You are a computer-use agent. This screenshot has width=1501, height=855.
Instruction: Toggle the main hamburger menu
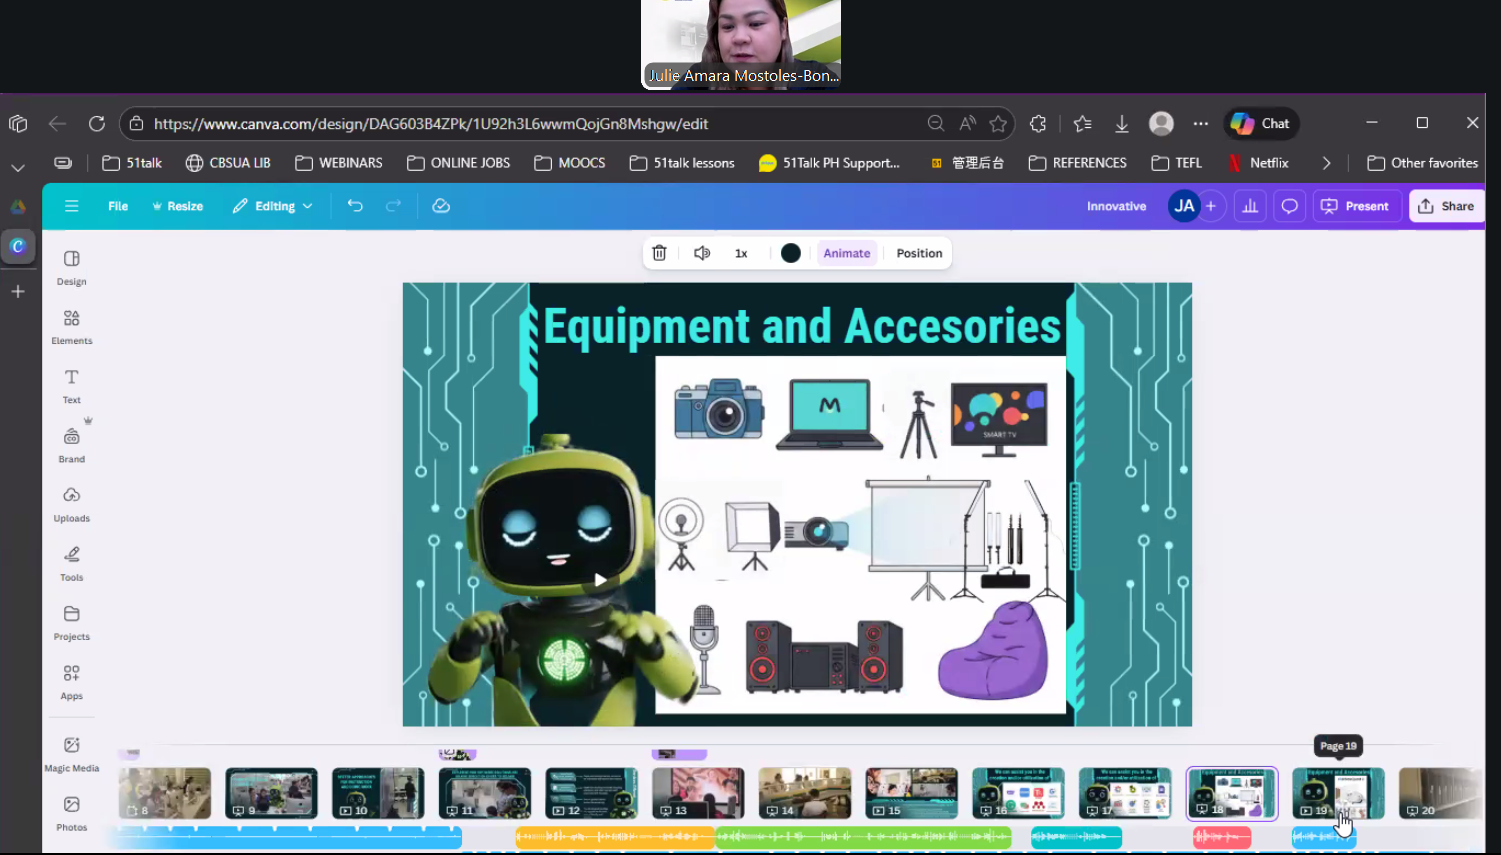click(71, 206)
